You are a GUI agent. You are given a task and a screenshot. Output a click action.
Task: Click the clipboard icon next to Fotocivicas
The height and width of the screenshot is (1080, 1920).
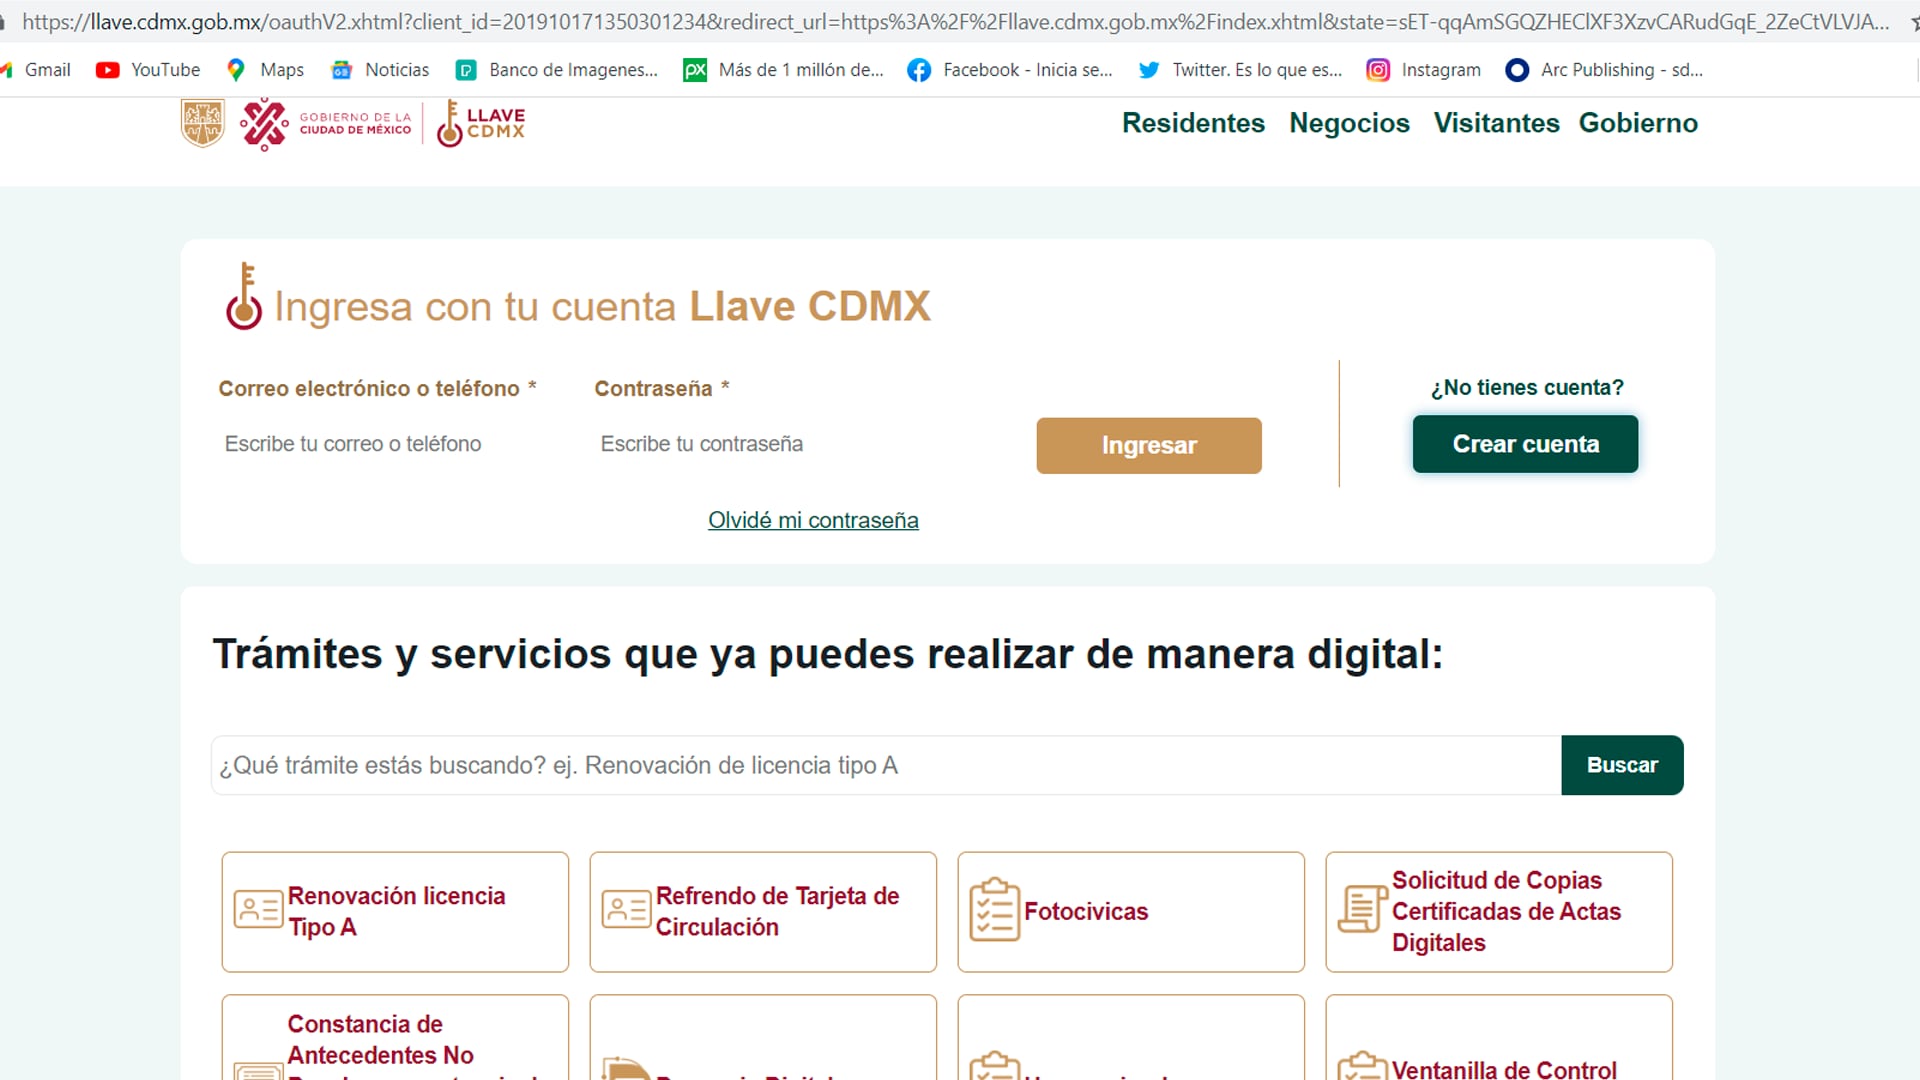(994, 910)
